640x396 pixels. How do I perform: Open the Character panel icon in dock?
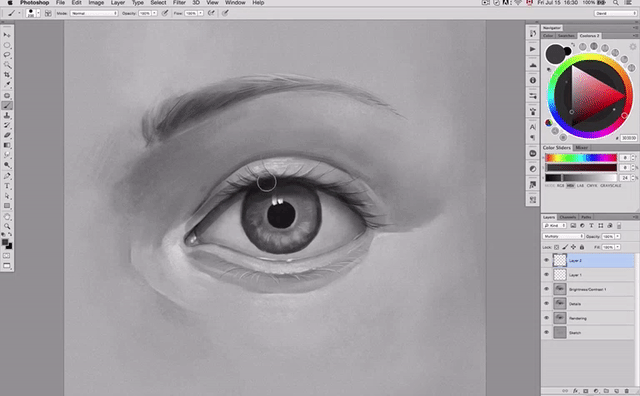click(x=533, y=127)
